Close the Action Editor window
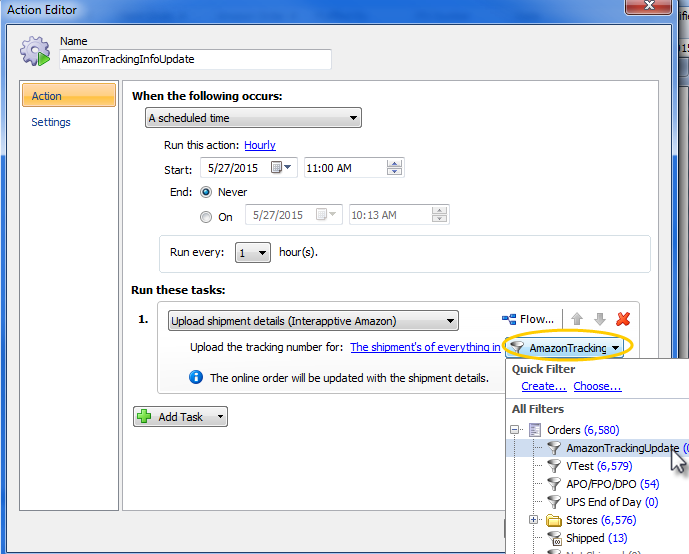The width and height of the screenshot is (689, 554). (x=649, y=6)
